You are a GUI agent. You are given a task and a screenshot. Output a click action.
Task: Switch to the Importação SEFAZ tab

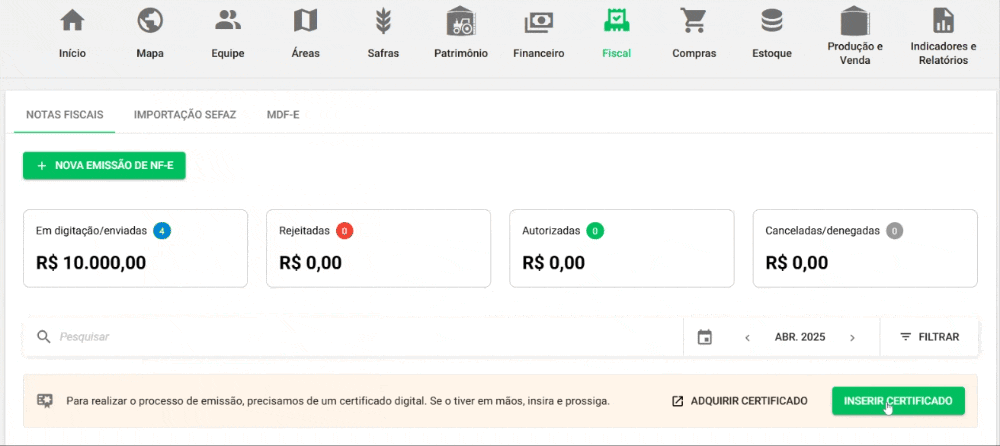(185, 115)
